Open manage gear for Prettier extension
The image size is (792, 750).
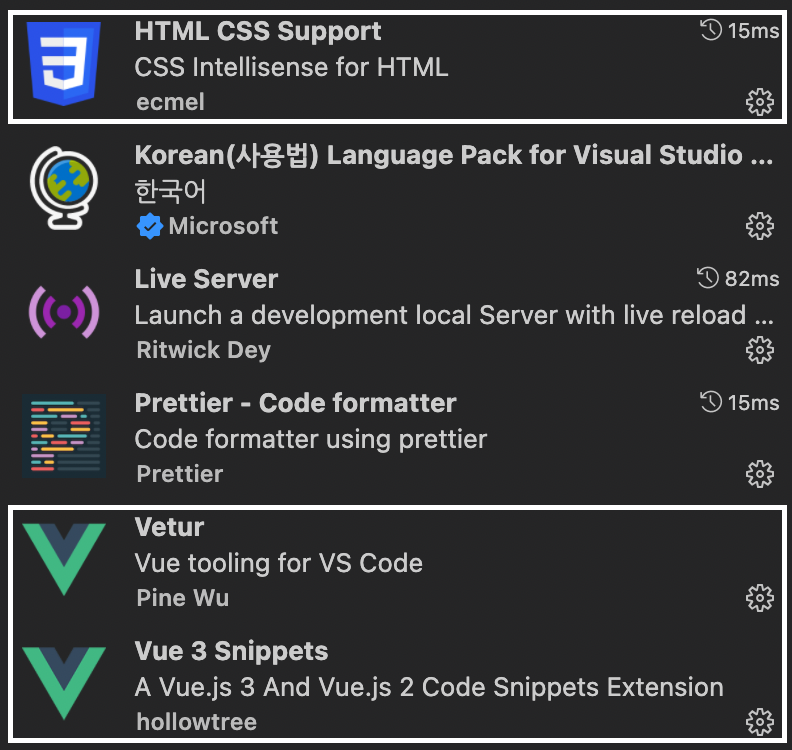[x=760, y=474]
